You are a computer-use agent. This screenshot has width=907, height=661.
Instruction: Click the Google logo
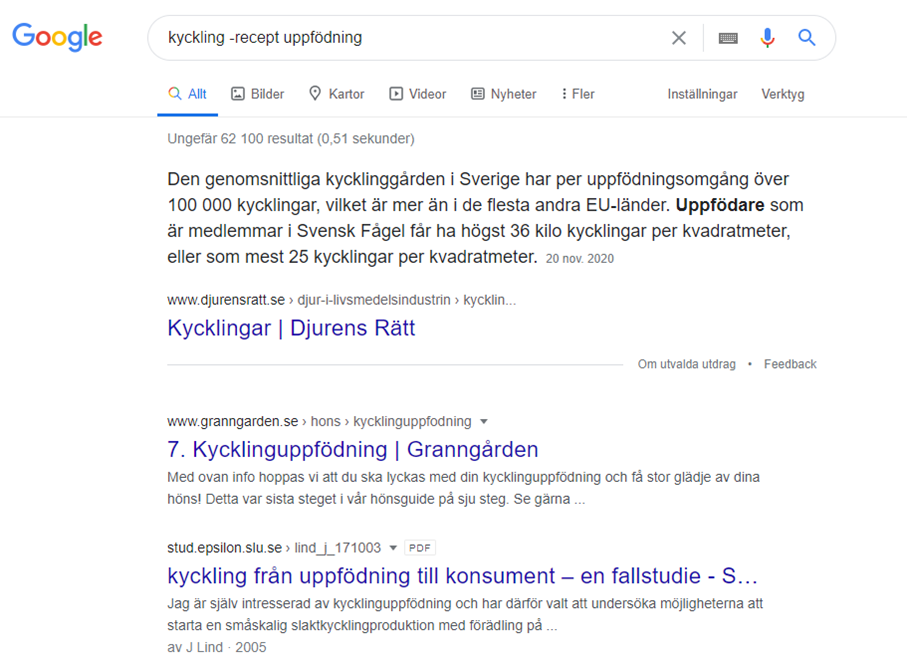57,37
